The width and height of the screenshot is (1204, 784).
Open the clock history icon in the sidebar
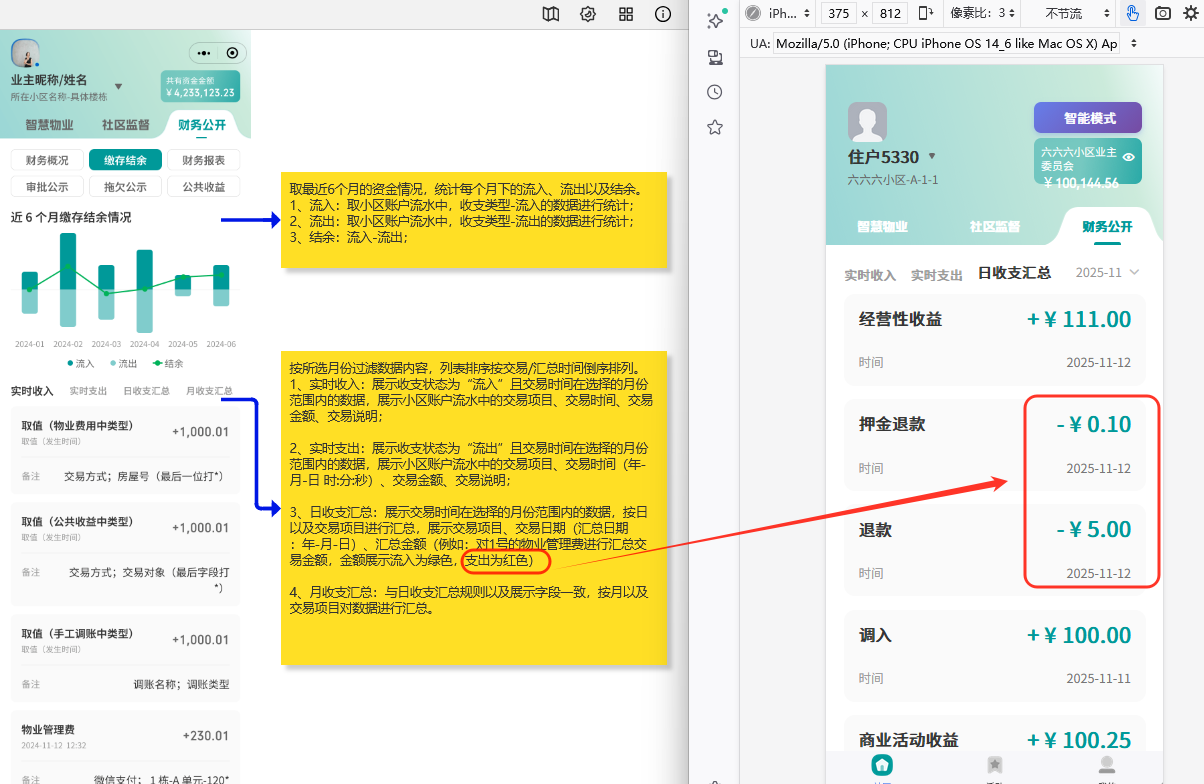click(715, 92)
